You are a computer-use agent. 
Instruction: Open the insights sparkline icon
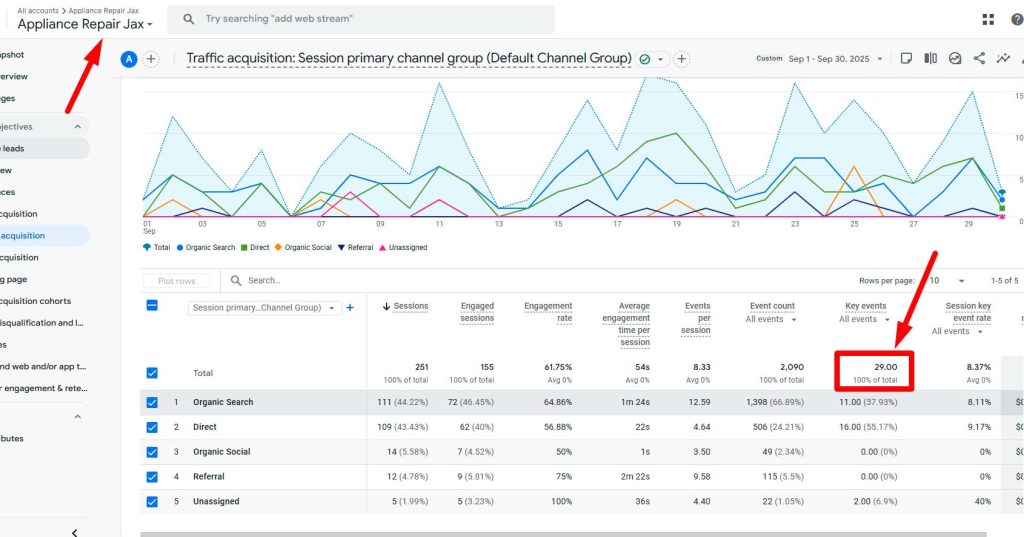coord(1003,59)
